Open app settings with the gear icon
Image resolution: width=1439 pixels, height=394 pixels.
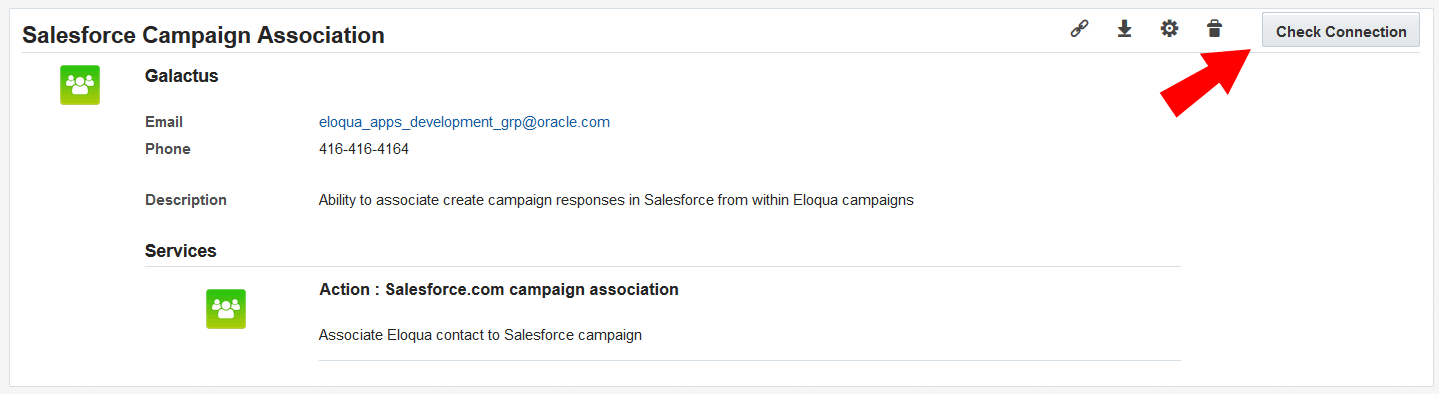[1169, 29]
